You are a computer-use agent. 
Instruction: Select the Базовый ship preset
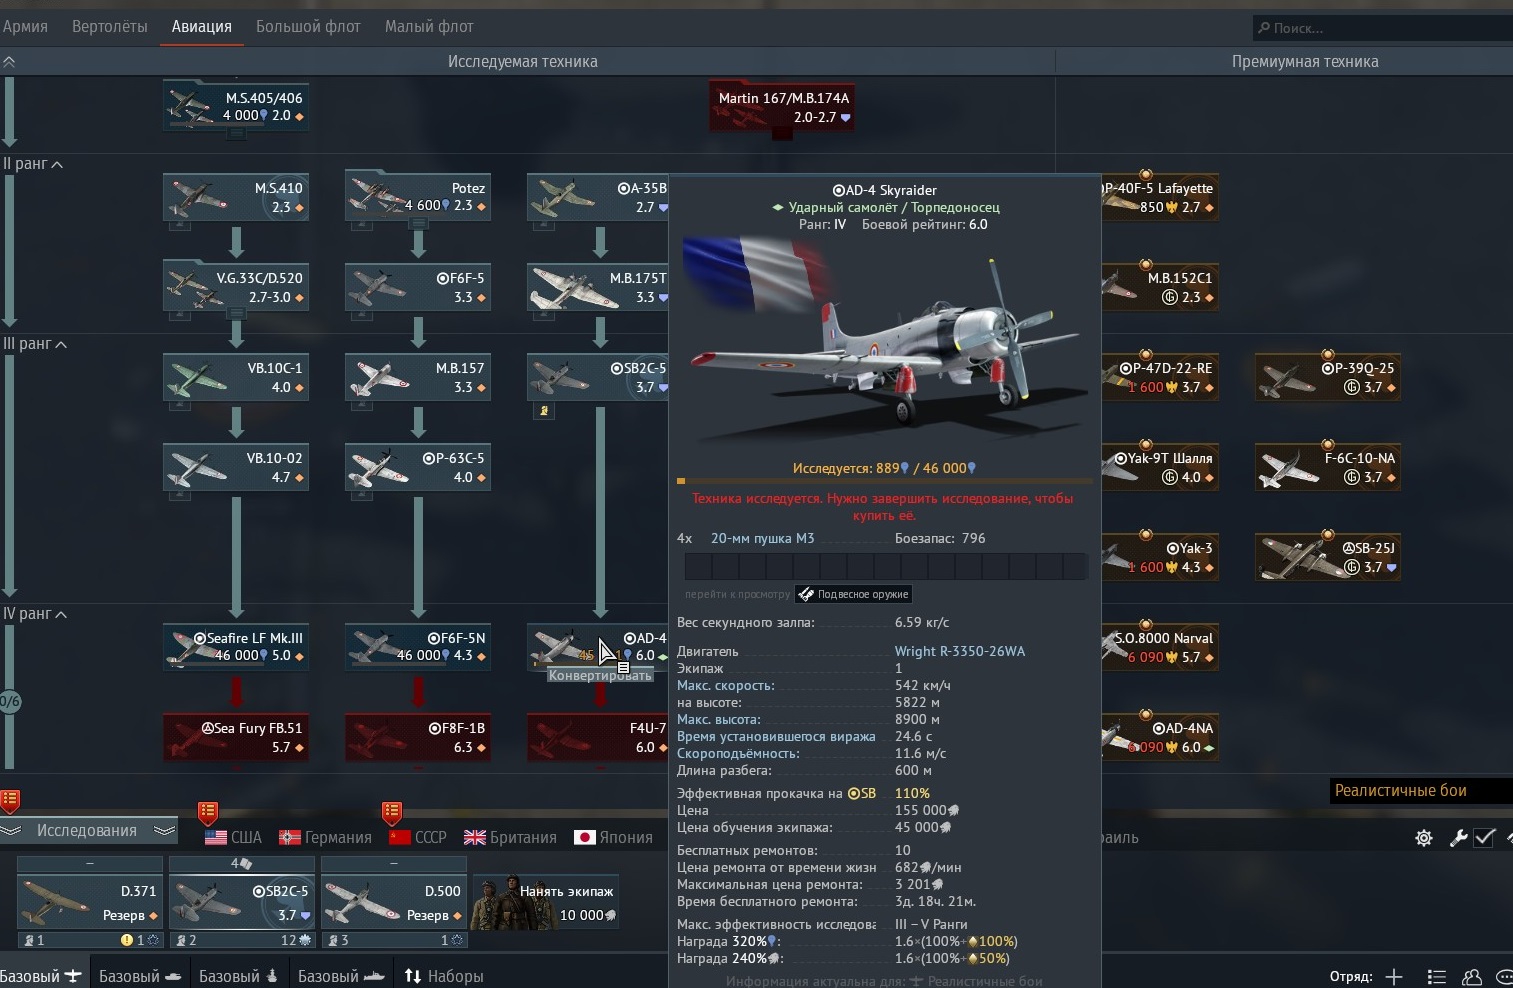point(239,976)
